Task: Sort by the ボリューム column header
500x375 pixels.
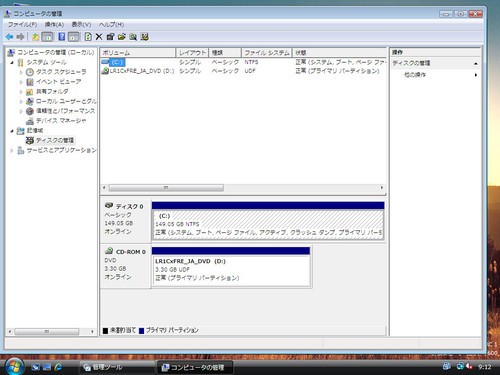Action: [138, 53]
